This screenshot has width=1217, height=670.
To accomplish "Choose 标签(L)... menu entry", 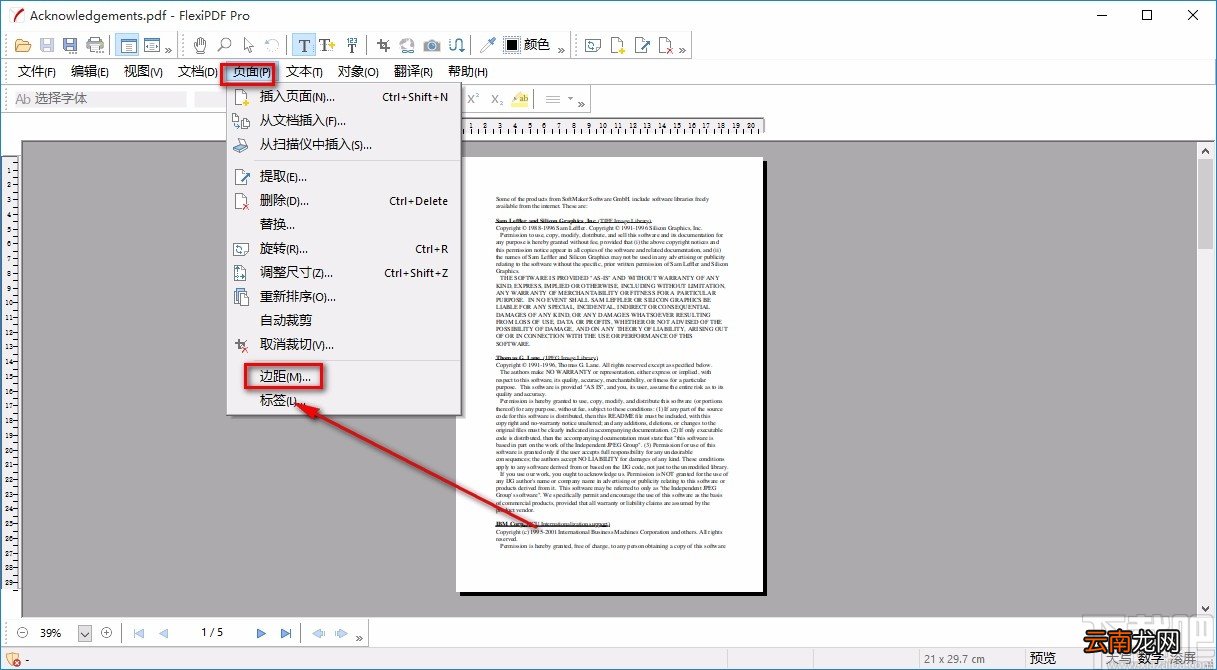I will click(343, 401).
